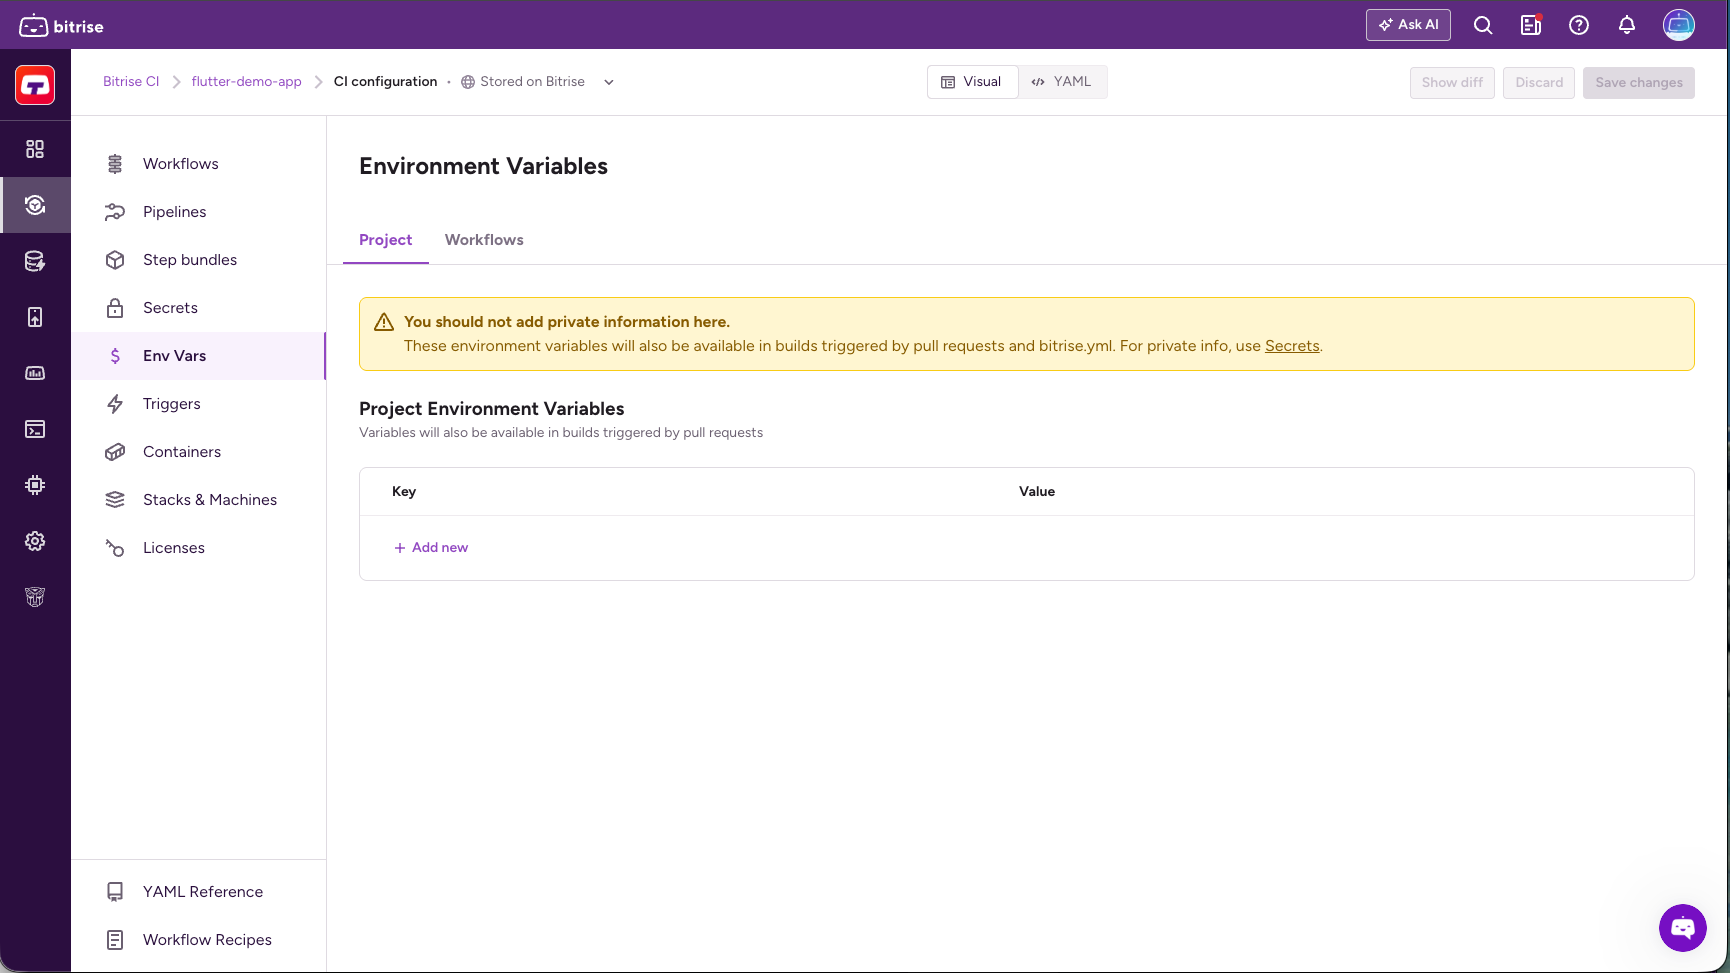Open the remote access terminal icon
The image size is (1730, 973).
pyautogui.click(x=35, y=429)
